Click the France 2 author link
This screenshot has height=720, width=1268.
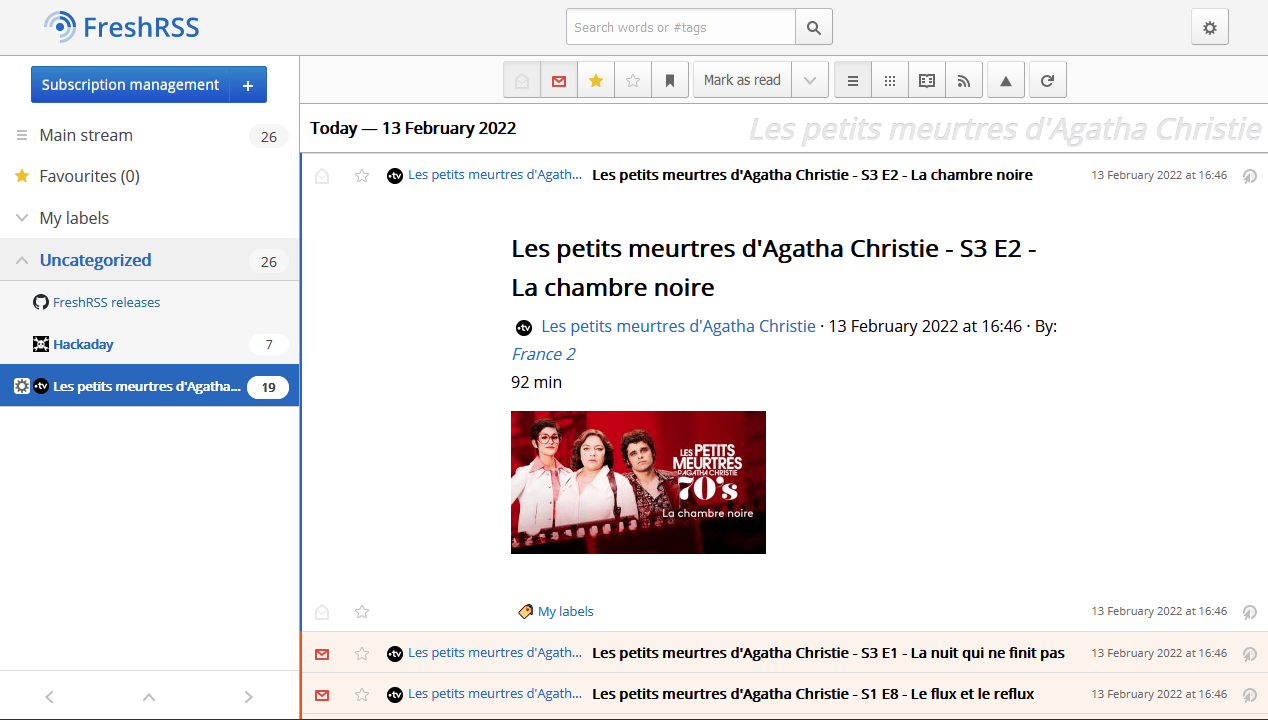543,354
